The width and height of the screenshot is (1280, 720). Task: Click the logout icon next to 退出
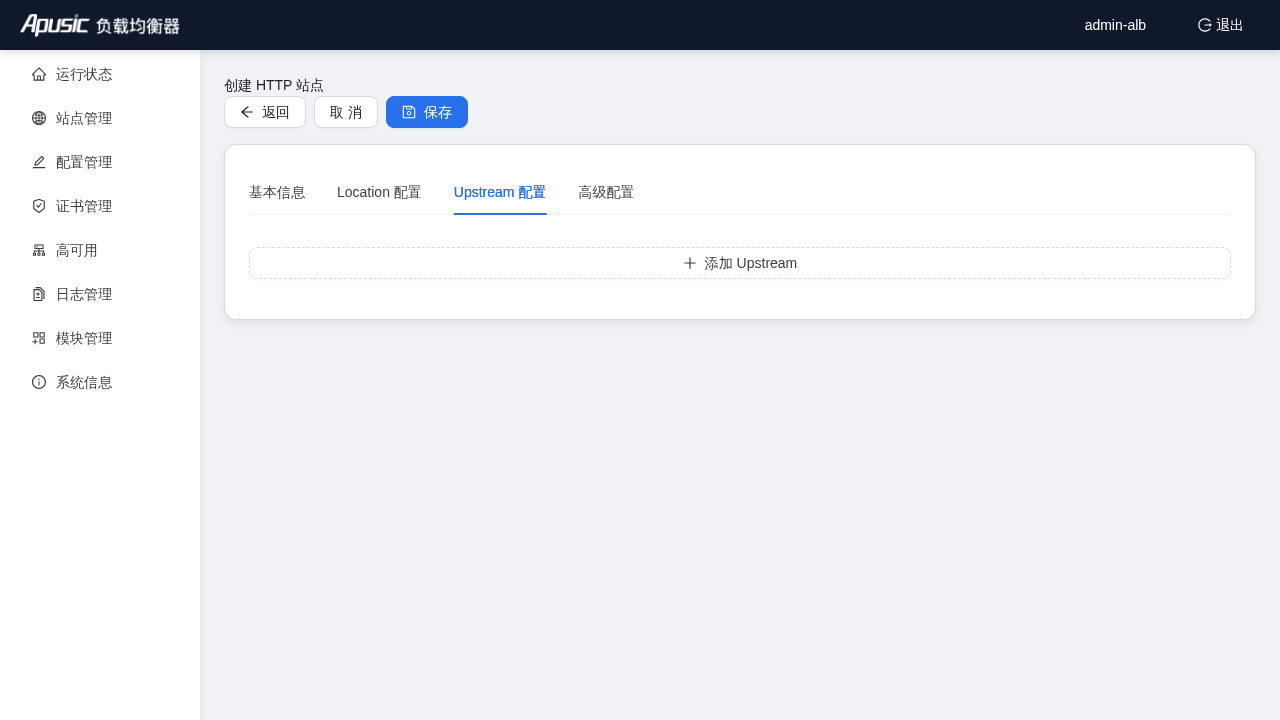1205,25
